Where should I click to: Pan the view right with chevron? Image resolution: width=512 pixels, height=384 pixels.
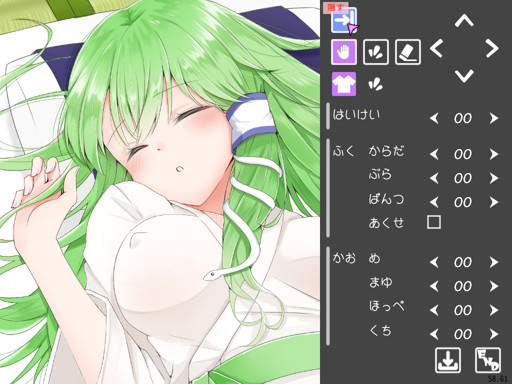492,49
